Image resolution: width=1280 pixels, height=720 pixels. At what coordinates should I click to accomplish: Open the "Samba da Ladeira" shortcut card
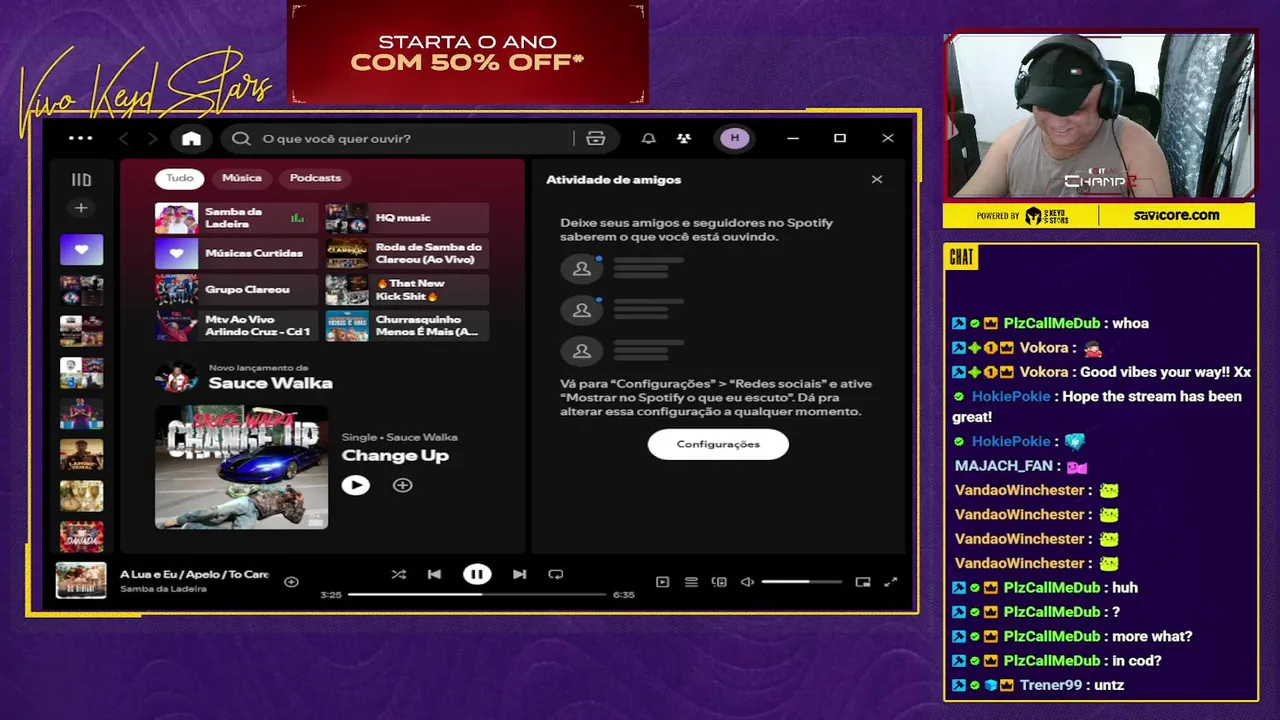click(x=236, y=218)
